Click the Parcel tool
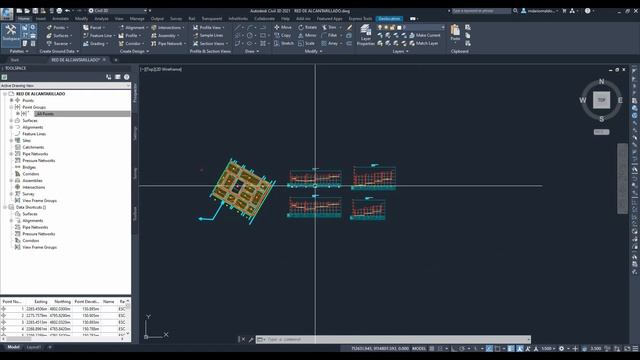This screenshot has height=360, width=640. point(93,27)
